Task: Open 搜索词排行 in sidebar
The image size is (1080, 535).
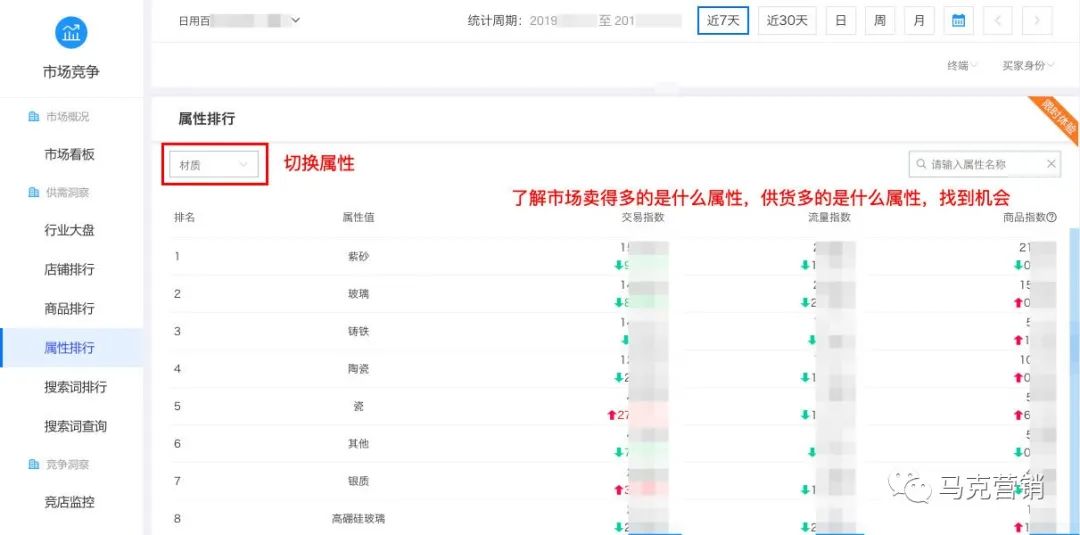Action: tap(75, 387)
